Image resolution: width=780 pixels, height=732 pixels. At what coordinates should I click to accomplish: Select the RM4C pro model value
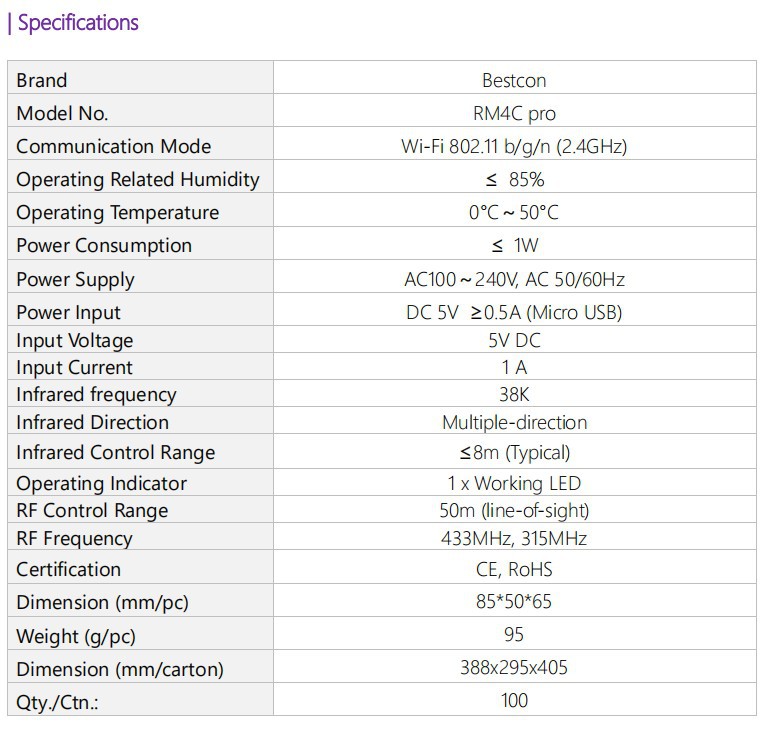pos(514,113)
